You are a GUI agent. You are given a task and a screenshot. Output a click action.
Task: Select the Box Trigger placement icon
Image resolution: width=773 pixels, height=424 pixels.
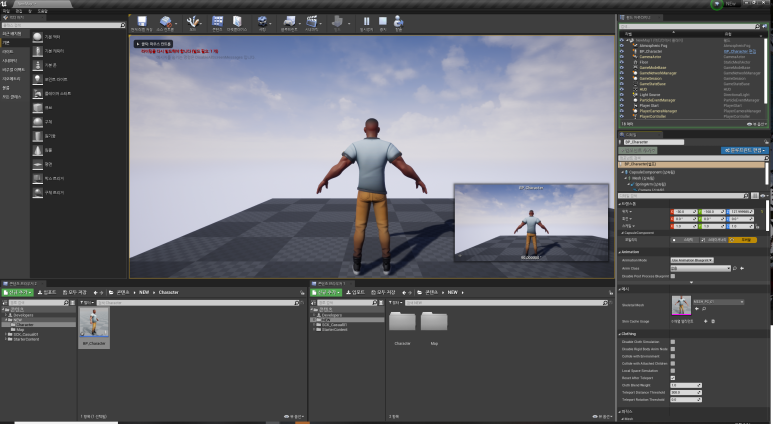coord(37,178)
